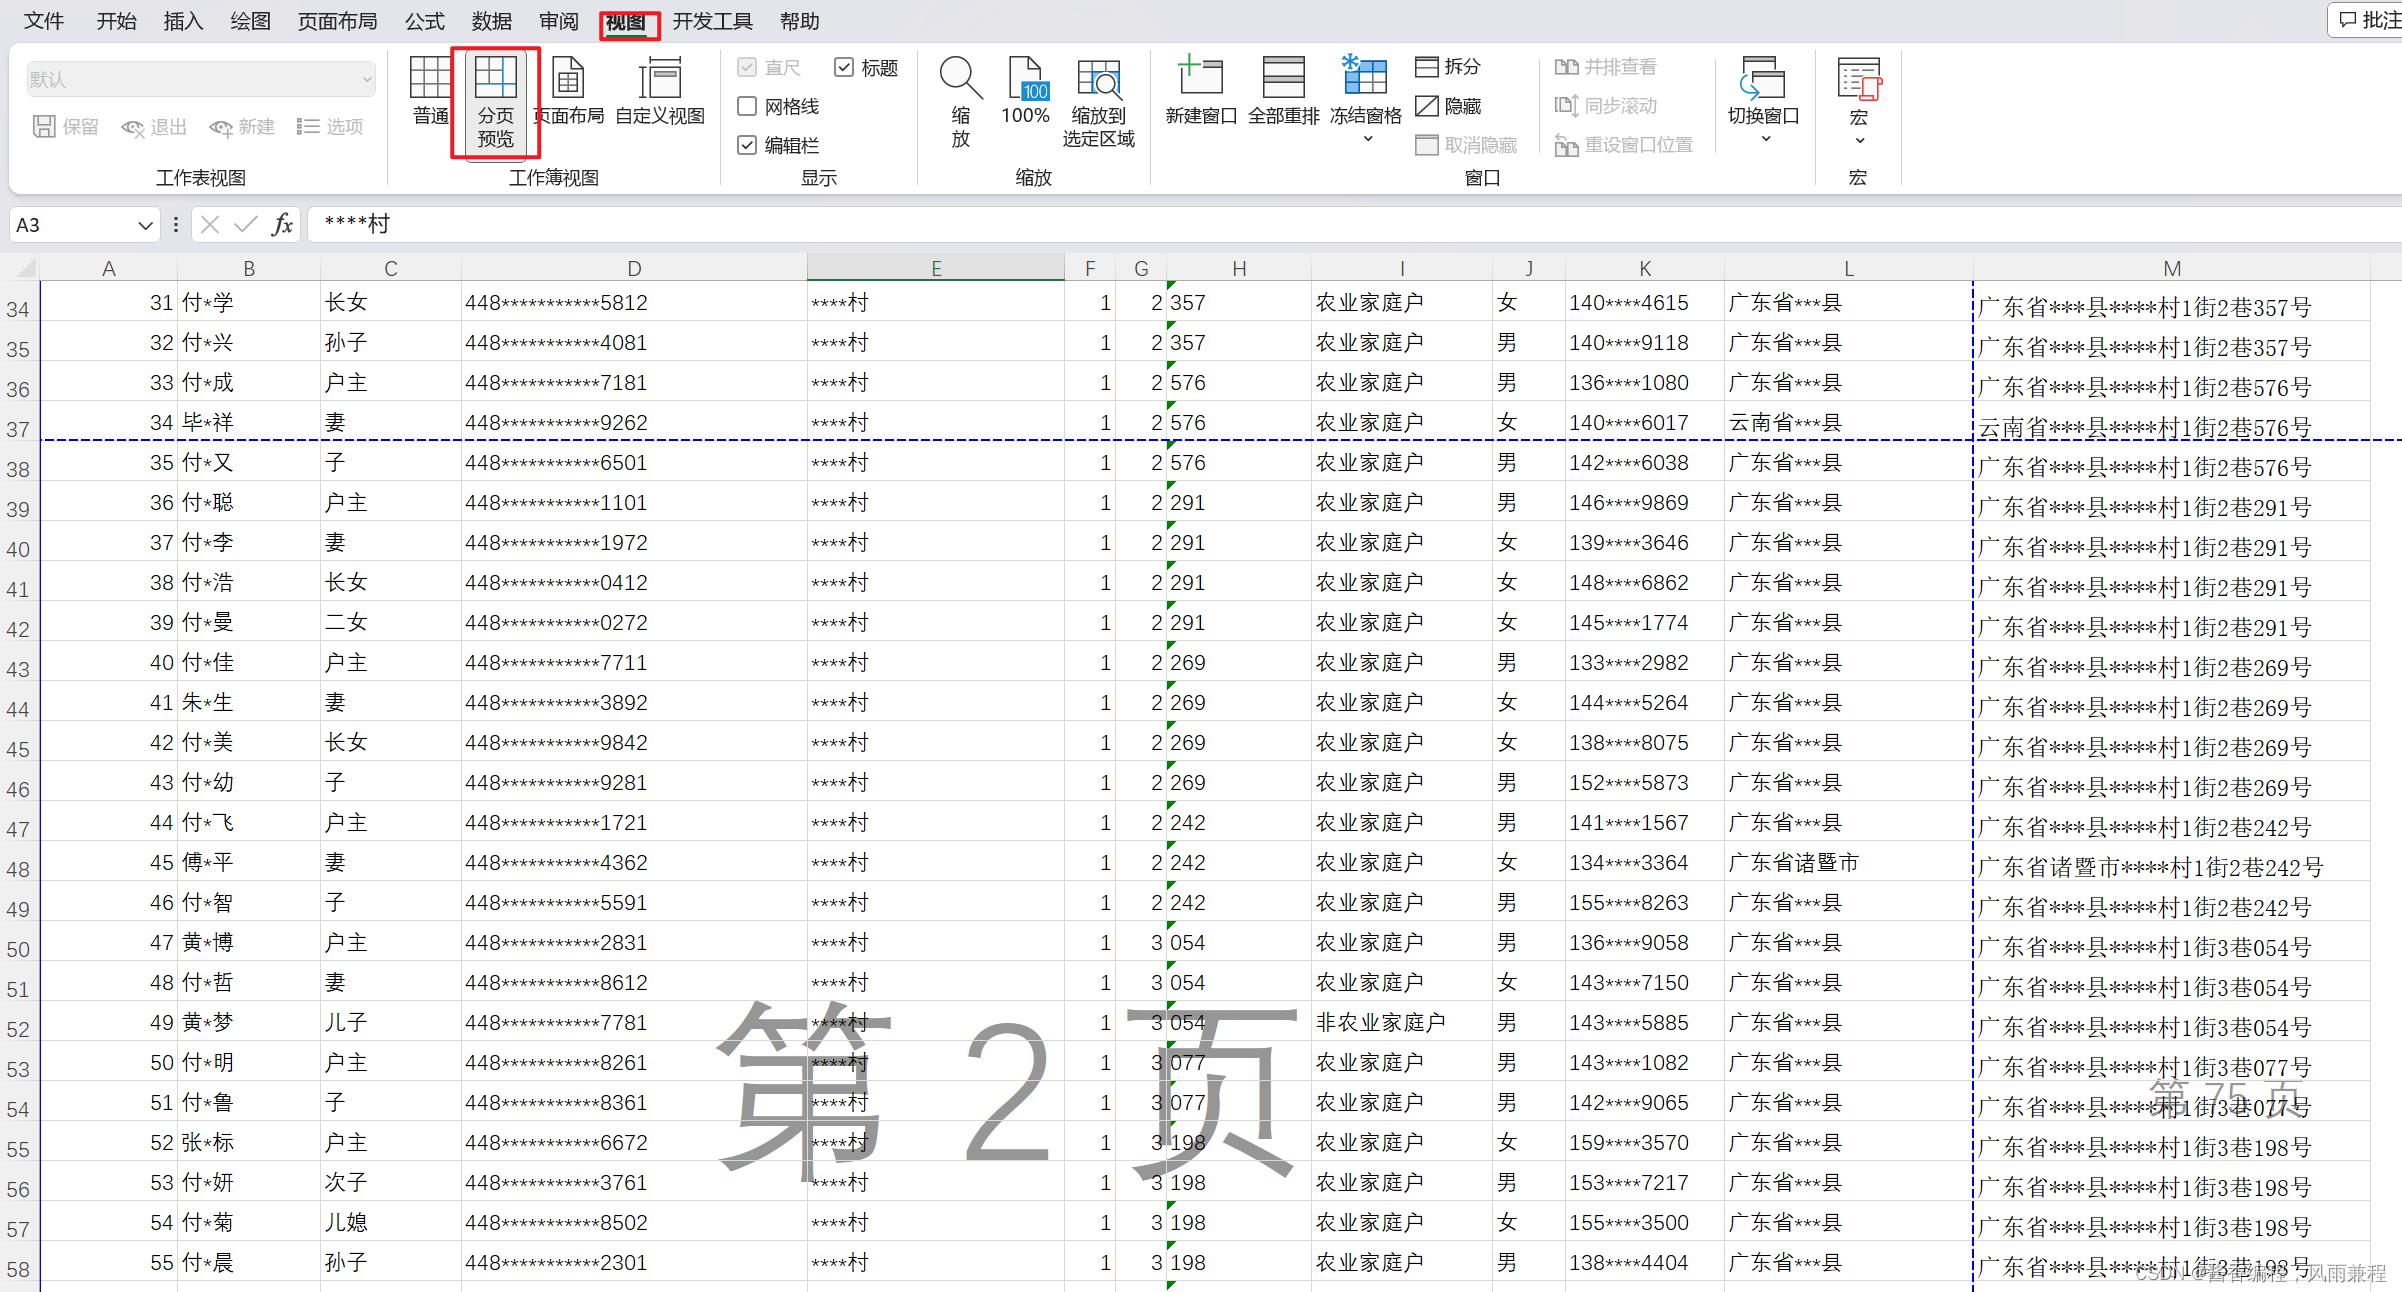Viewport: 2402px width, 1292px height.
Task: Toggle the Gridlines (网格线) checkbox
Action: pos(747,106)
